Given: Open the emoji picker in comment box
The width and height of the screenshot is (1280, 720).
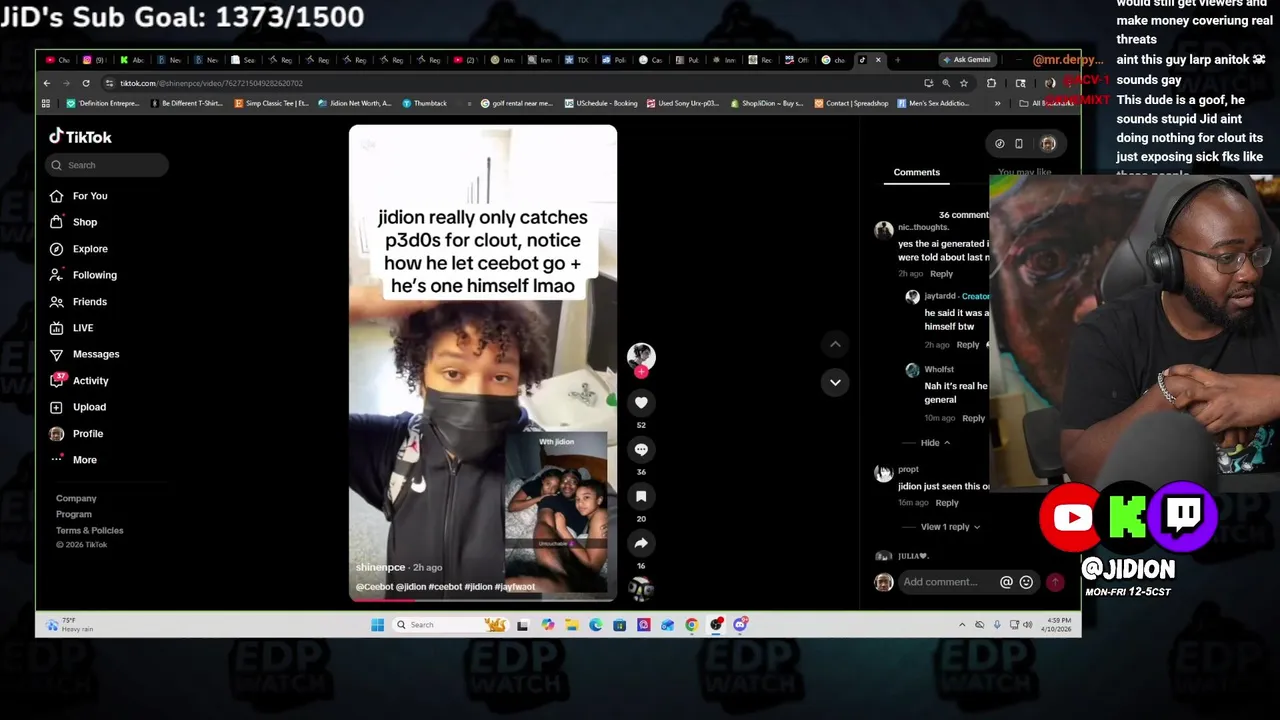Looking at the screenshot, I should click(x=1026, y=582).
